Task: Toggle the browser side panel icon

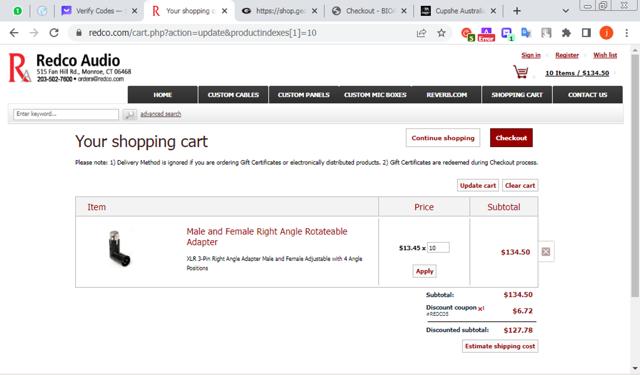Action: point(586,33)
